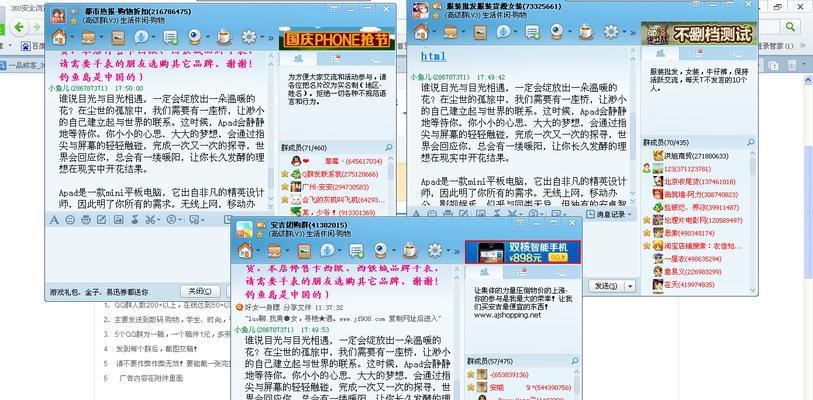
Task: Open group file share icon in 都市热报 window
Action: point(89,37)
